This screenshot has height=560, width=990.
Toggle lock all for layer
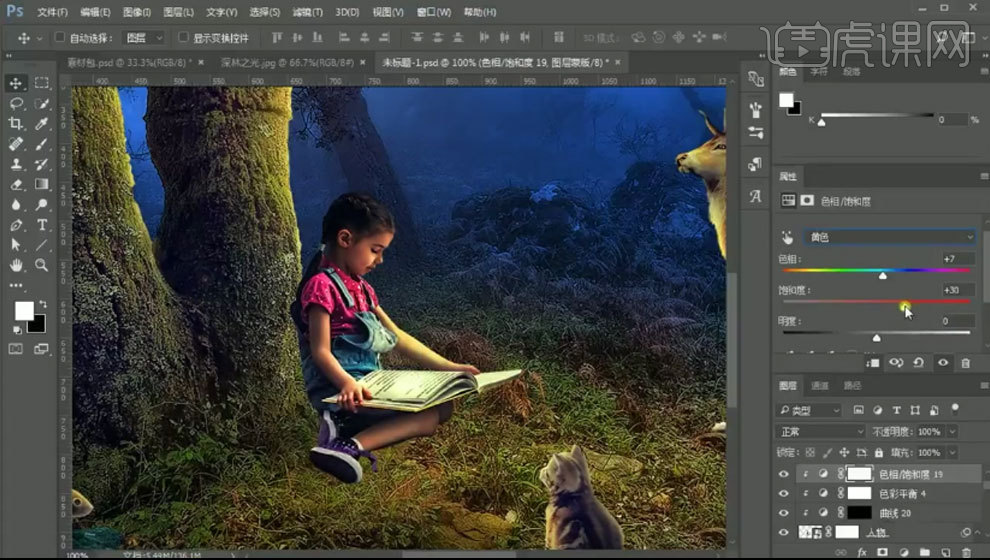tap(878, 453)
